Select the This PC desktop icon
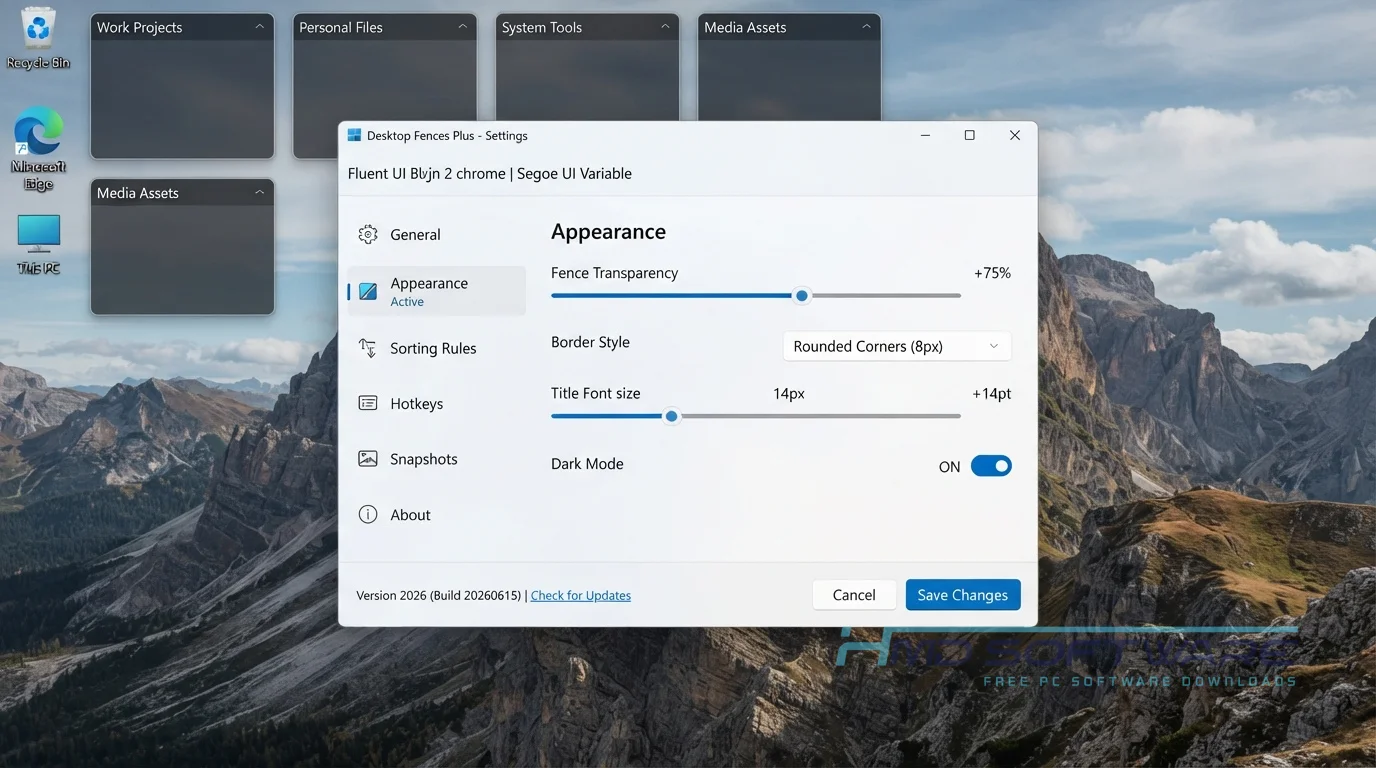 point(39,244)
